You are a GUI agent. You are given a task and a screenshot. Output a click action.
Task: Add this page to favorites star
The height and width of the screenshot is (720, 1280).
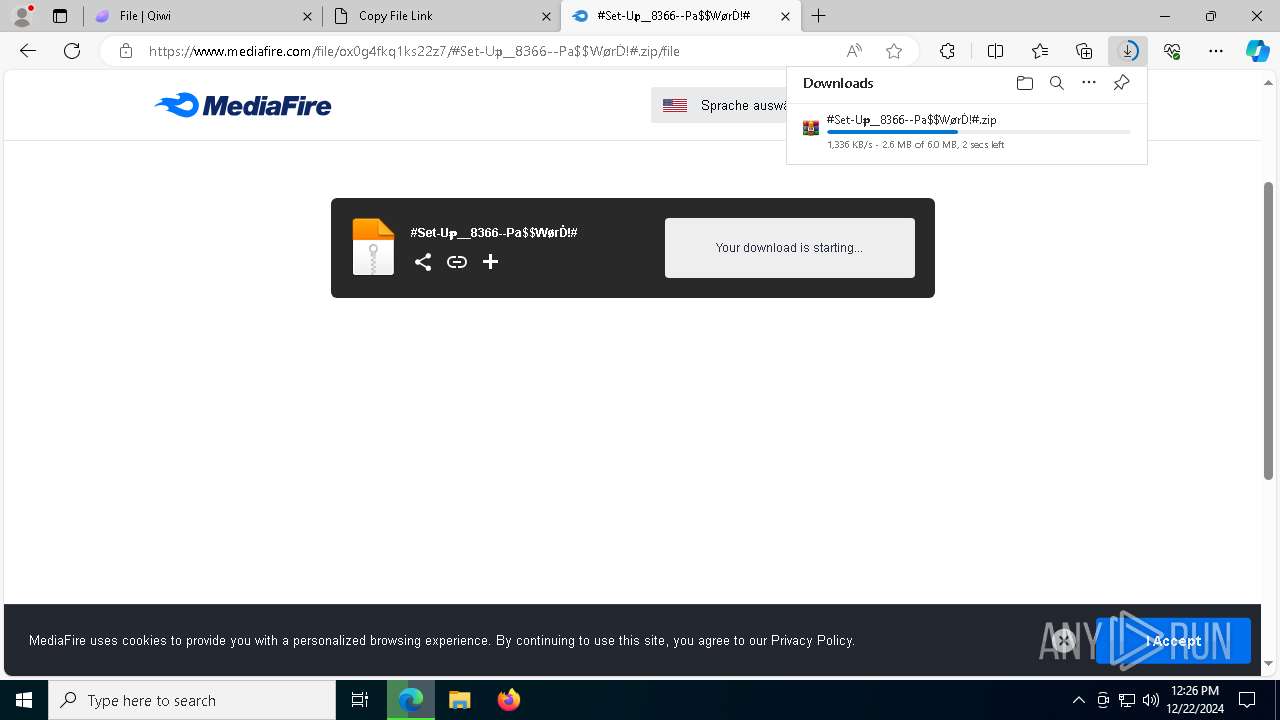(894, 51)
